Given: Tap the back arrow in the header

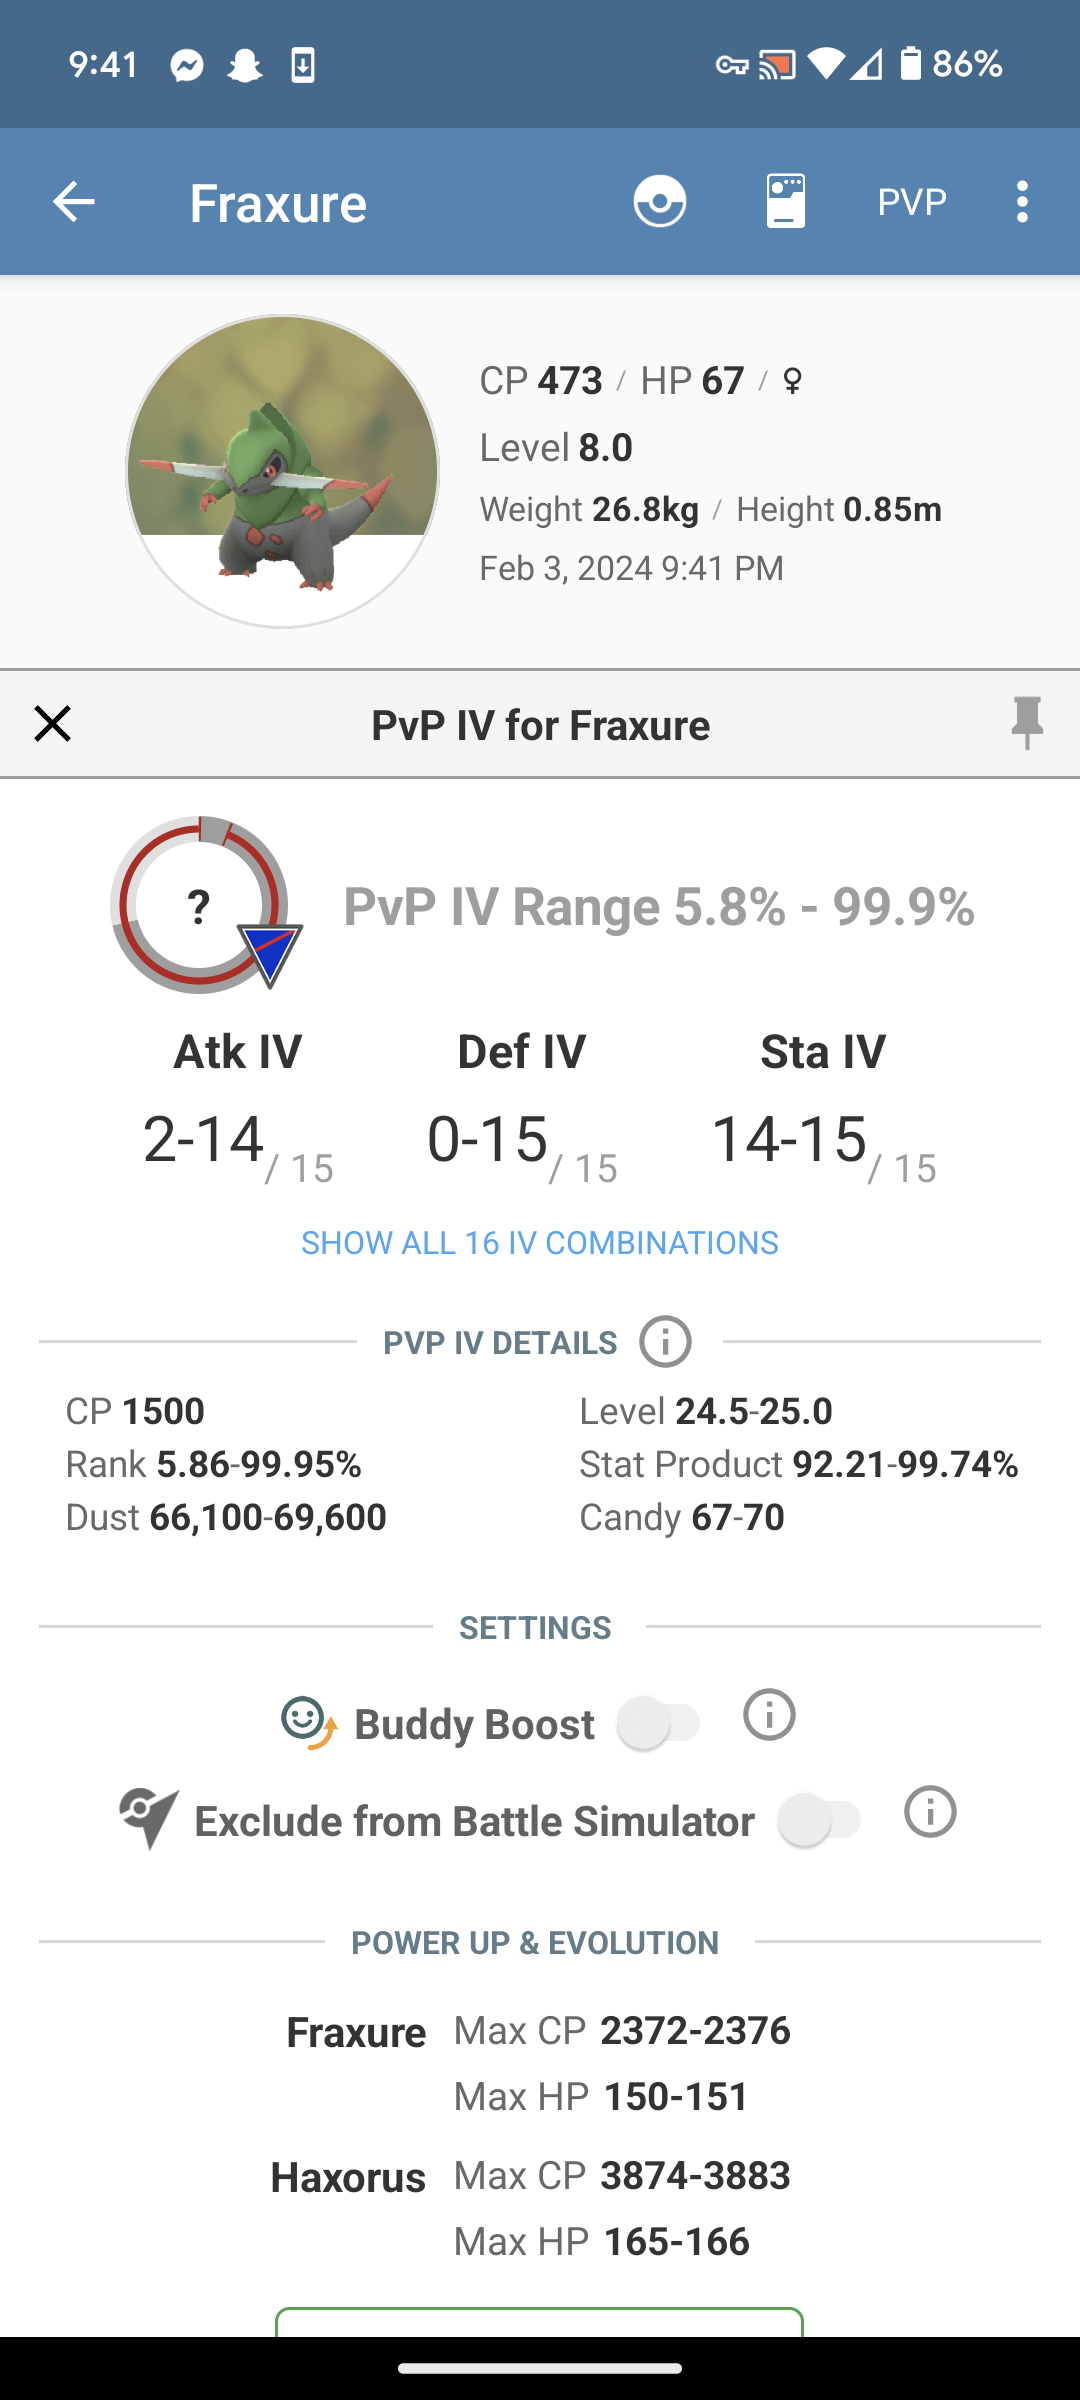Looking at the screenshot, I should (x=73, y=202).
